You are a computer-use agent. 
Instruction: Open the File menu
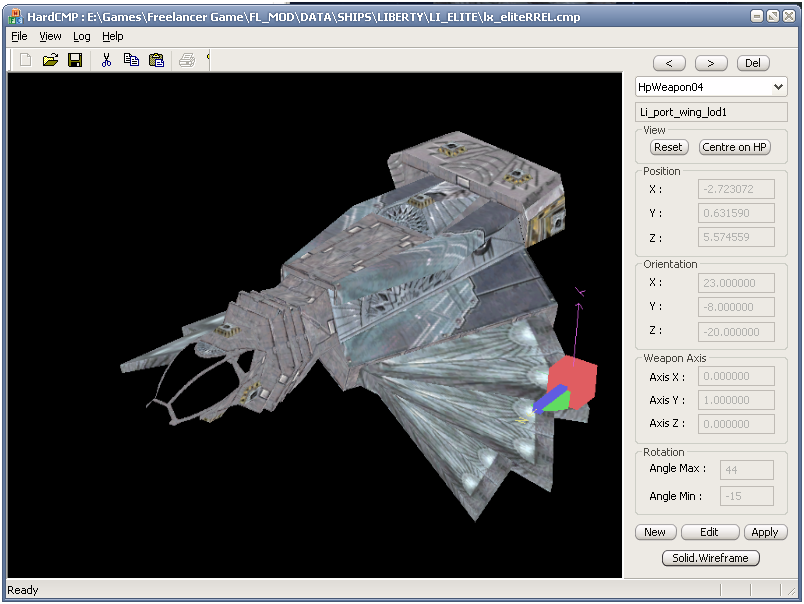point(19,36)
